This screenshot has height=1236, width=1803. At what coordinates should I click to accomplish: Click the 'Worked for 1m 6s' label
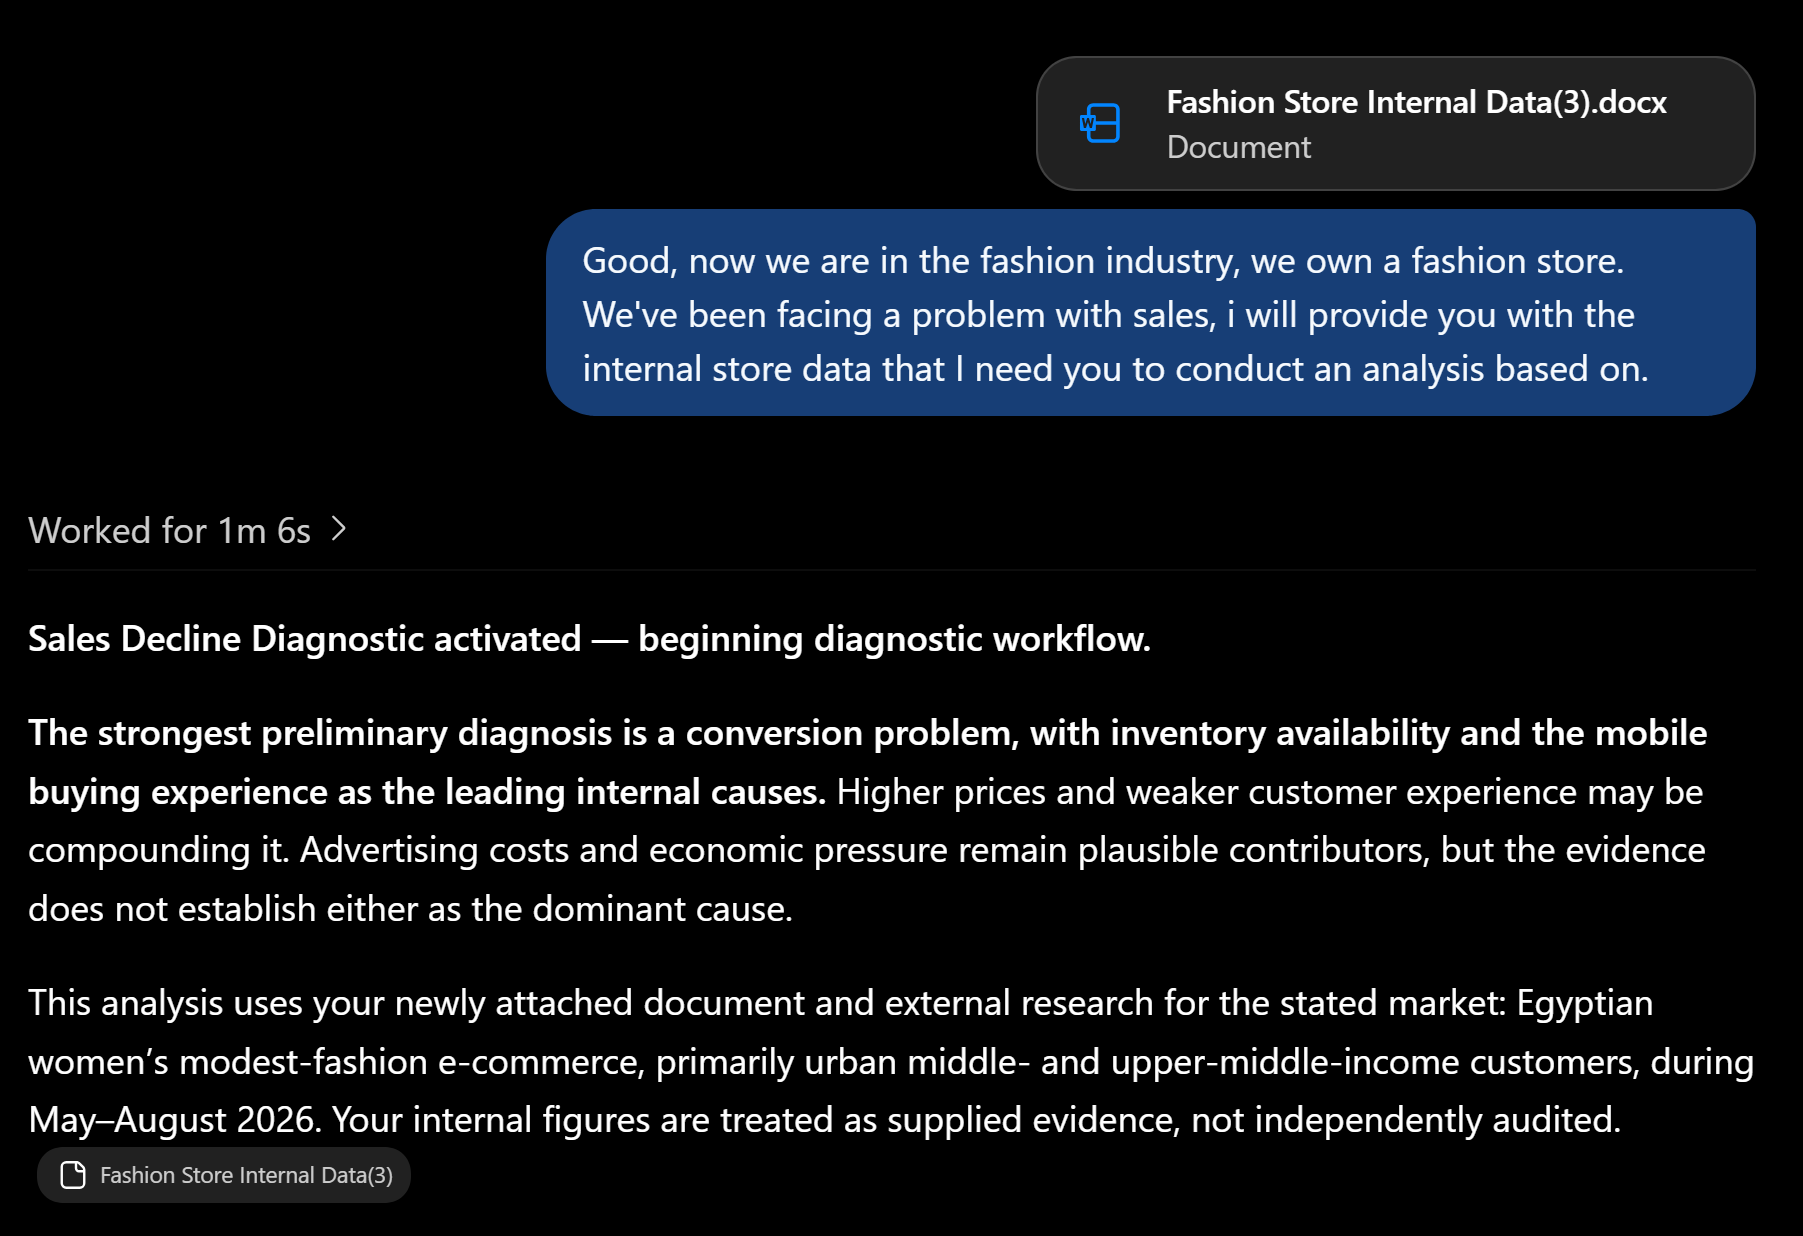click(x=169, y=530)
